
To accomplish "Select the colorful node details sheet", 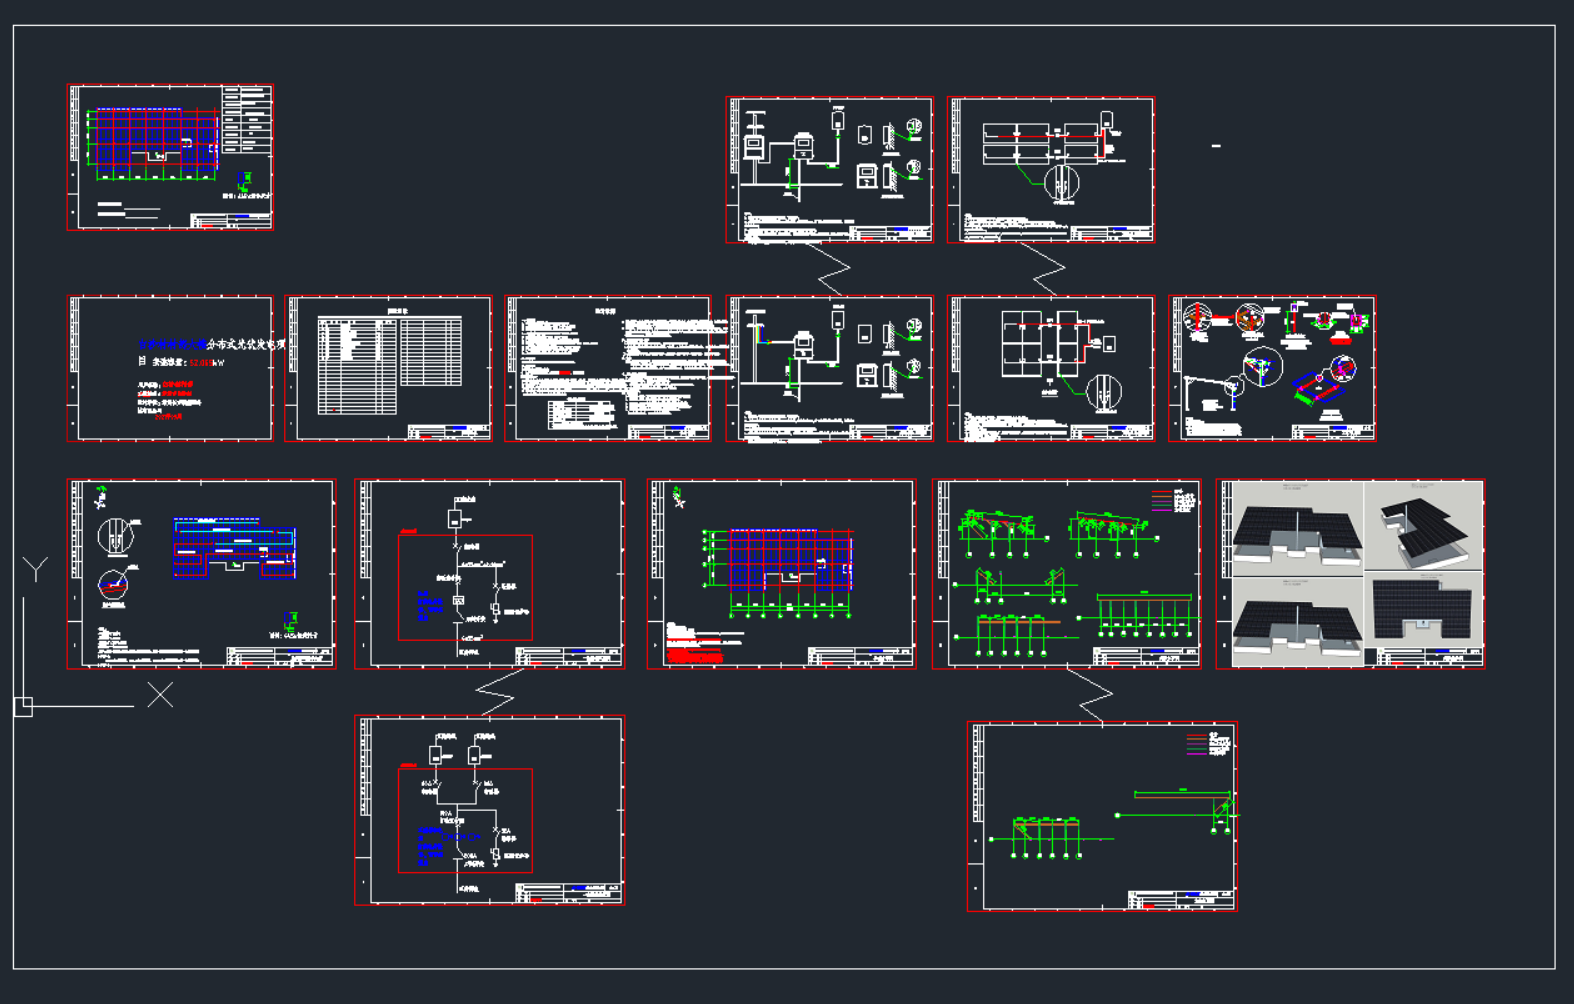I will click(x=1272, y=368).
